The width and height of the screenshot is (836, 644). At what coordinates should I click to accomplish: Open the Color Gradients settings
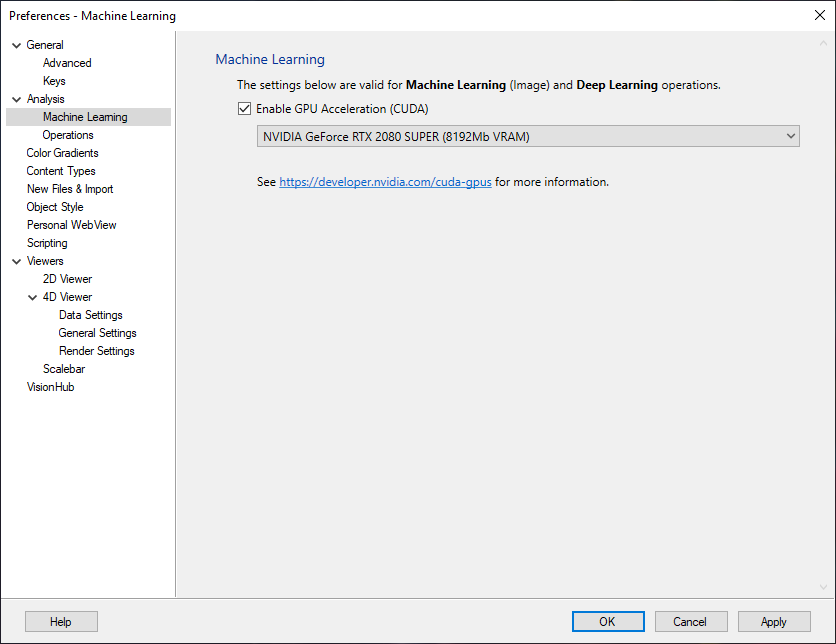(62, 152)
